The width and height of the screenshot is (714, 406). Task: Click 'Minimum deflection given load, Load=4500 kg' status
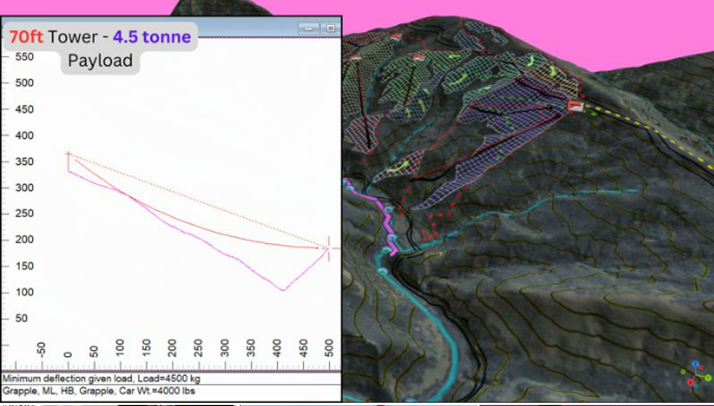pyautogui.click(x=102, y=379)
